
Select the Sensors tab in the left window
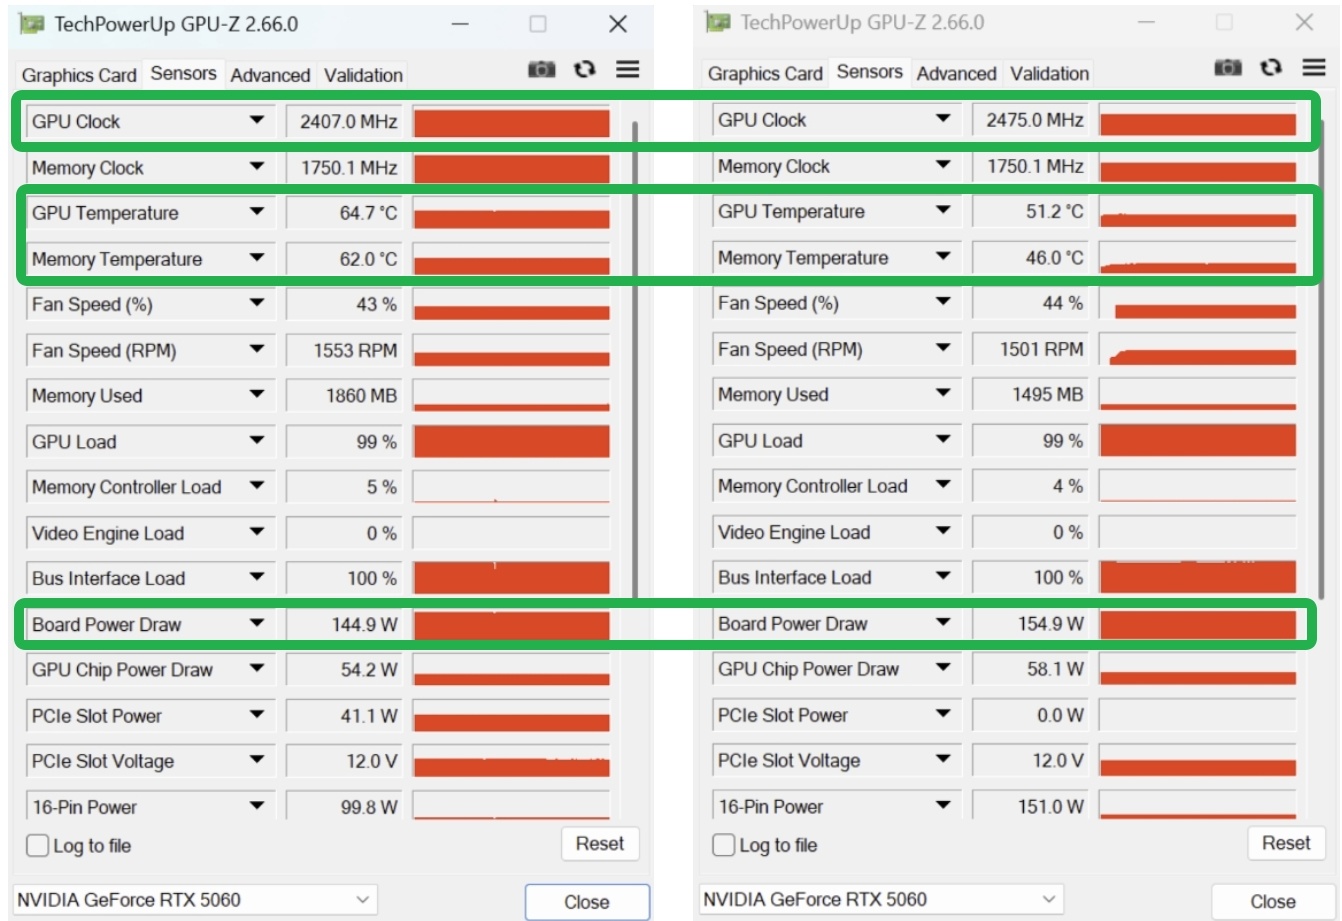click(x=183, y=73)
